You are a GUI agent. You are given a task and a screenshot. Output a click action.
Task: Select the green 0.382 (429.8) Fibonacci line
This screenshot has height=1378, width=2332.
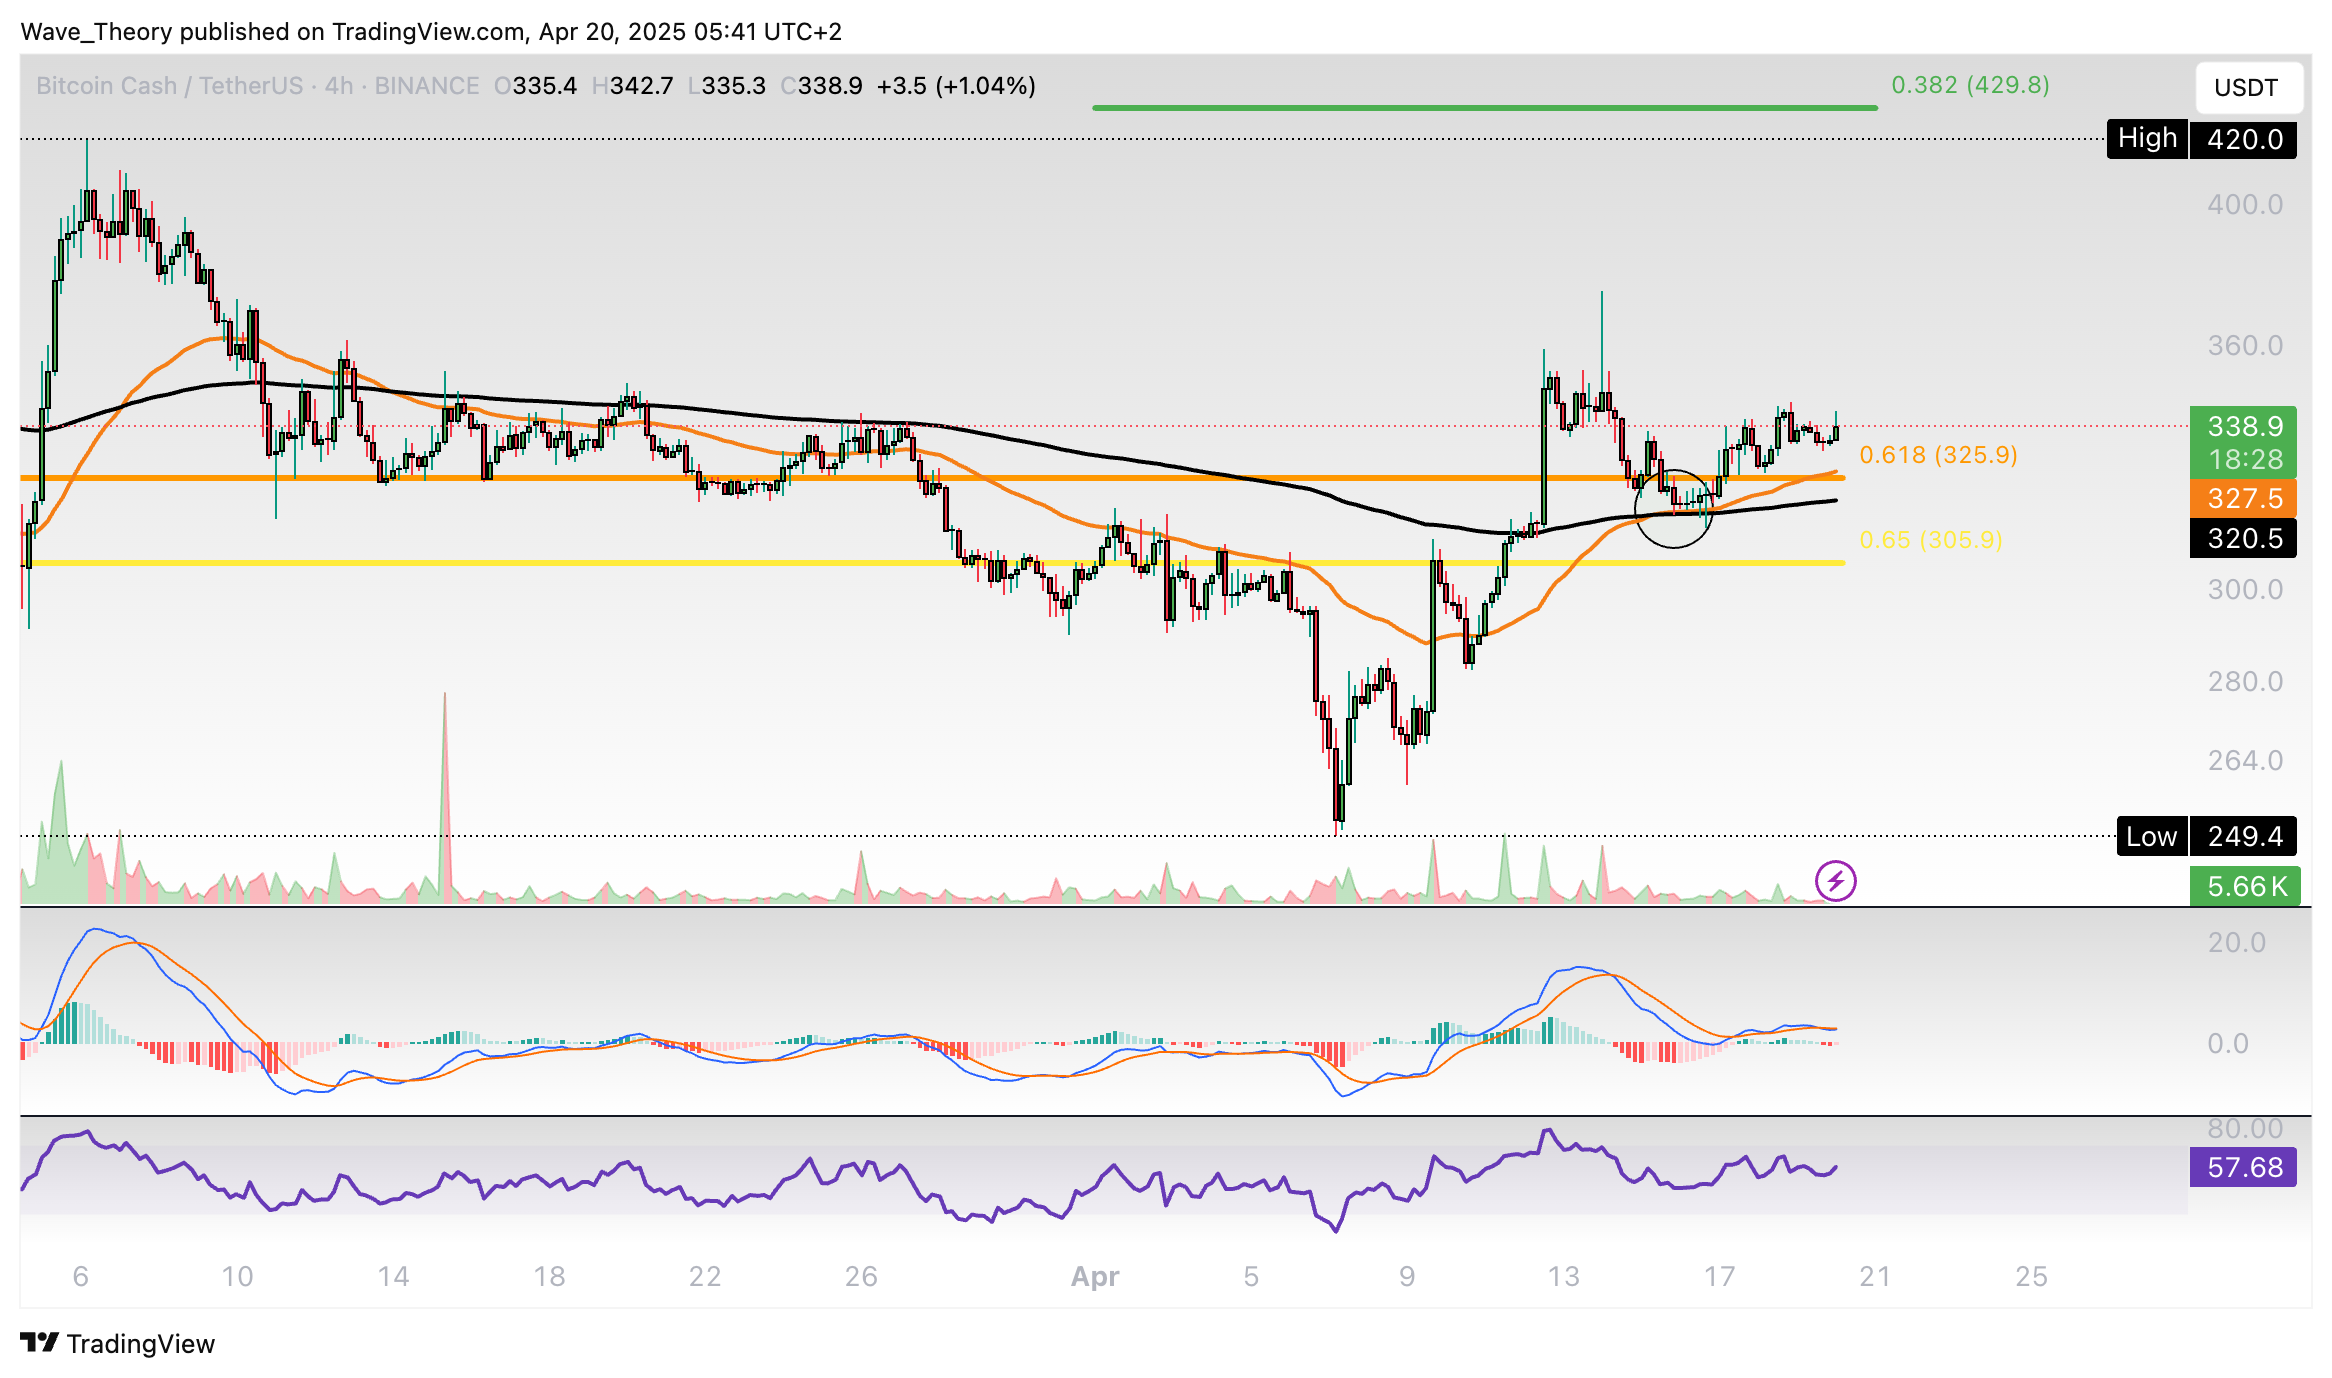coord(1484,107)
